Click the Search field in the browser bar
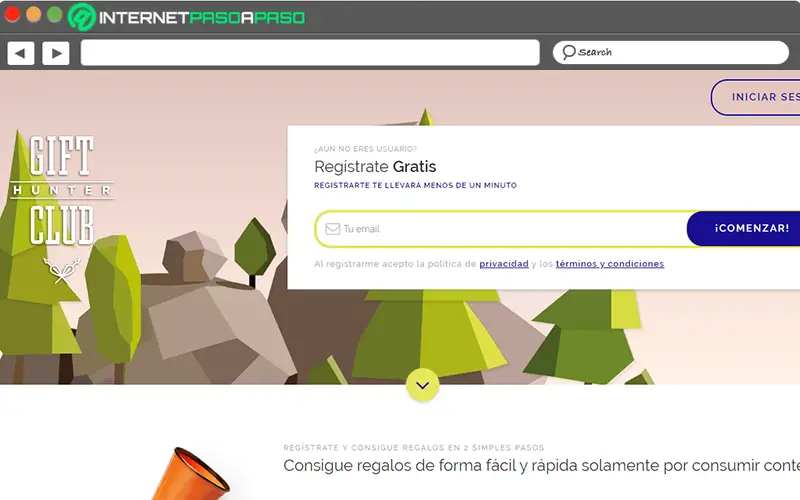800x500 pixels. [671, 53]
